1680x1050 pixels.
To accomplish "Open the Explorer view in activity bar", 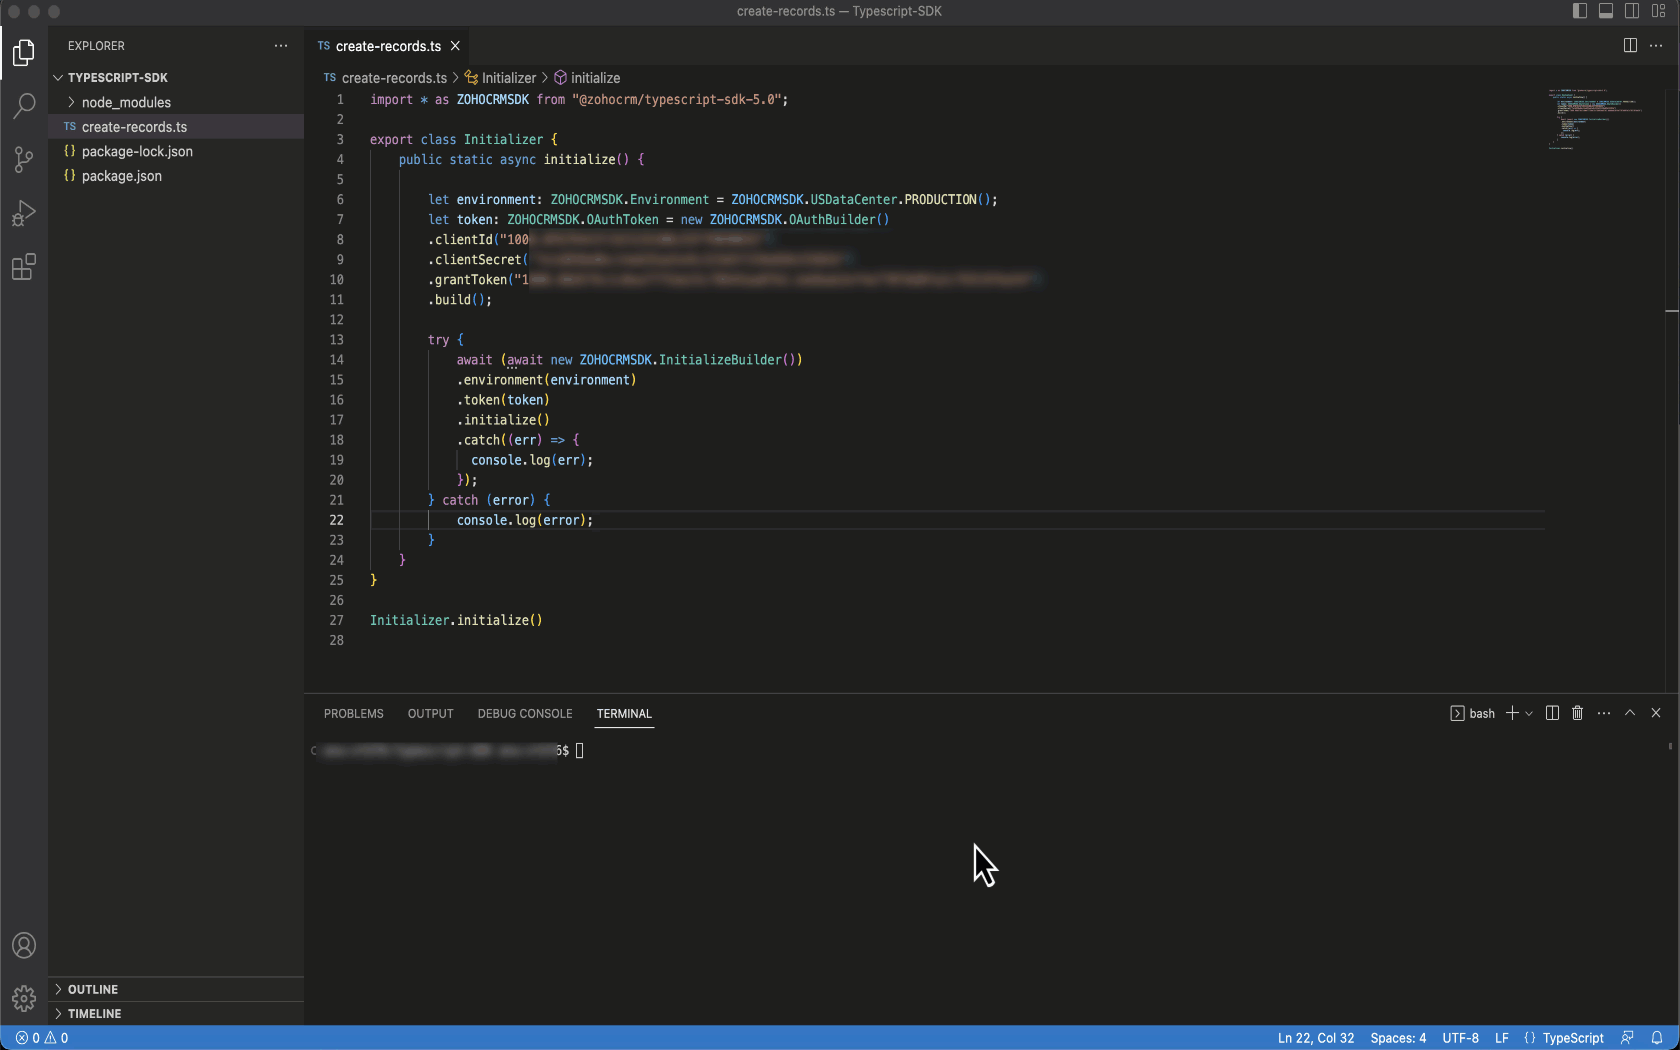I will click(x=24, y=52).
